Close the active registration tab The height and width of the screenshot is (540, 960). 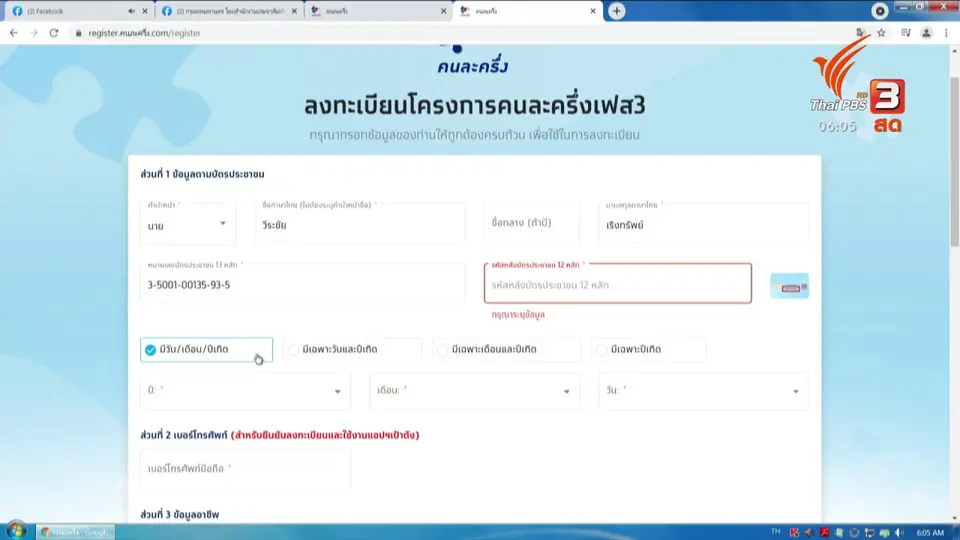click(593, 11)
